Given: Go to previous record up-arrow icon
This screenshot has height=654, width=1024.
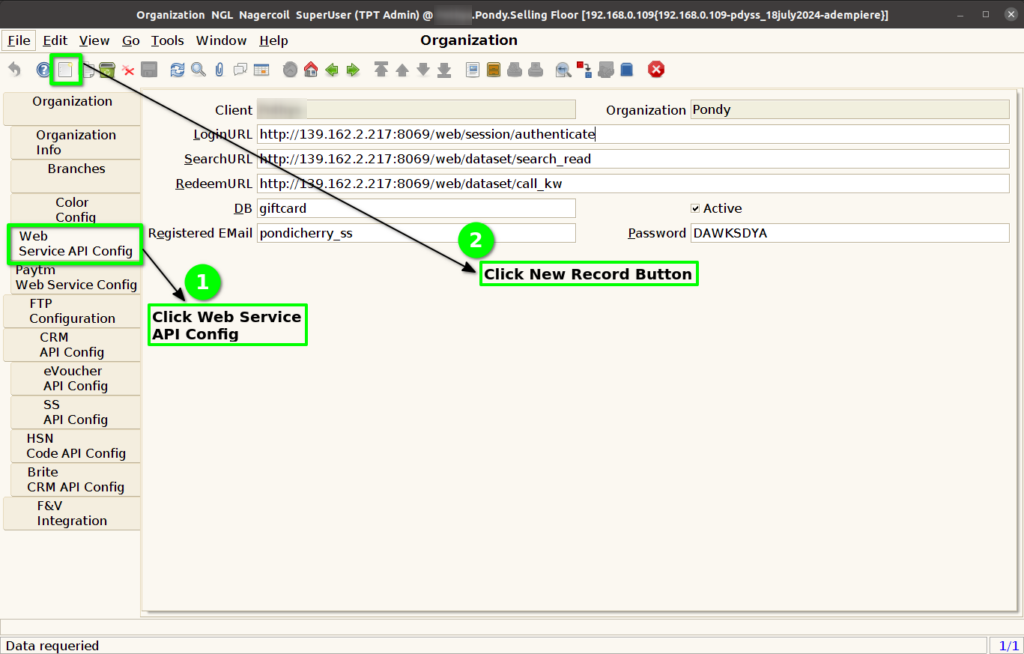Looking at the screenshot, I should [402, 70].
